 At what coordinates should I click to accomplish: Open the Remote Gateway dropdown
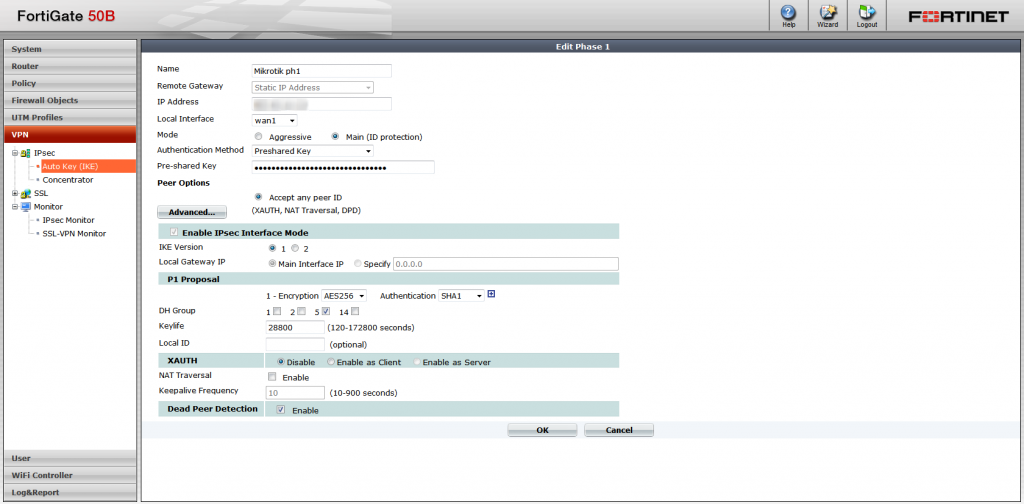click(x=313, y=87)
